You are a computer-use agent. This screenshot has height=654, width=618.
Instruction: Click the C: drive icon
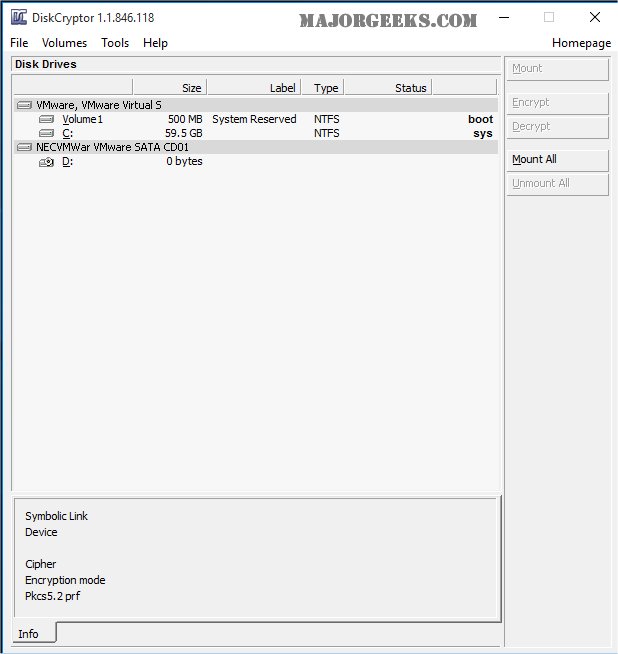point(46,133)
